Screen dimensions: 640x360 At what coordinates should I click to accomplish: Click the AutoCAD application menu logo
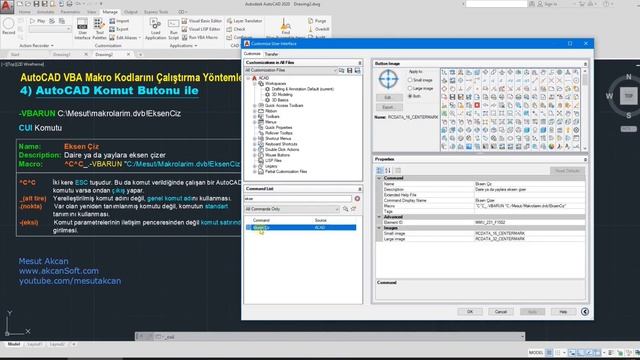(6, 7)
